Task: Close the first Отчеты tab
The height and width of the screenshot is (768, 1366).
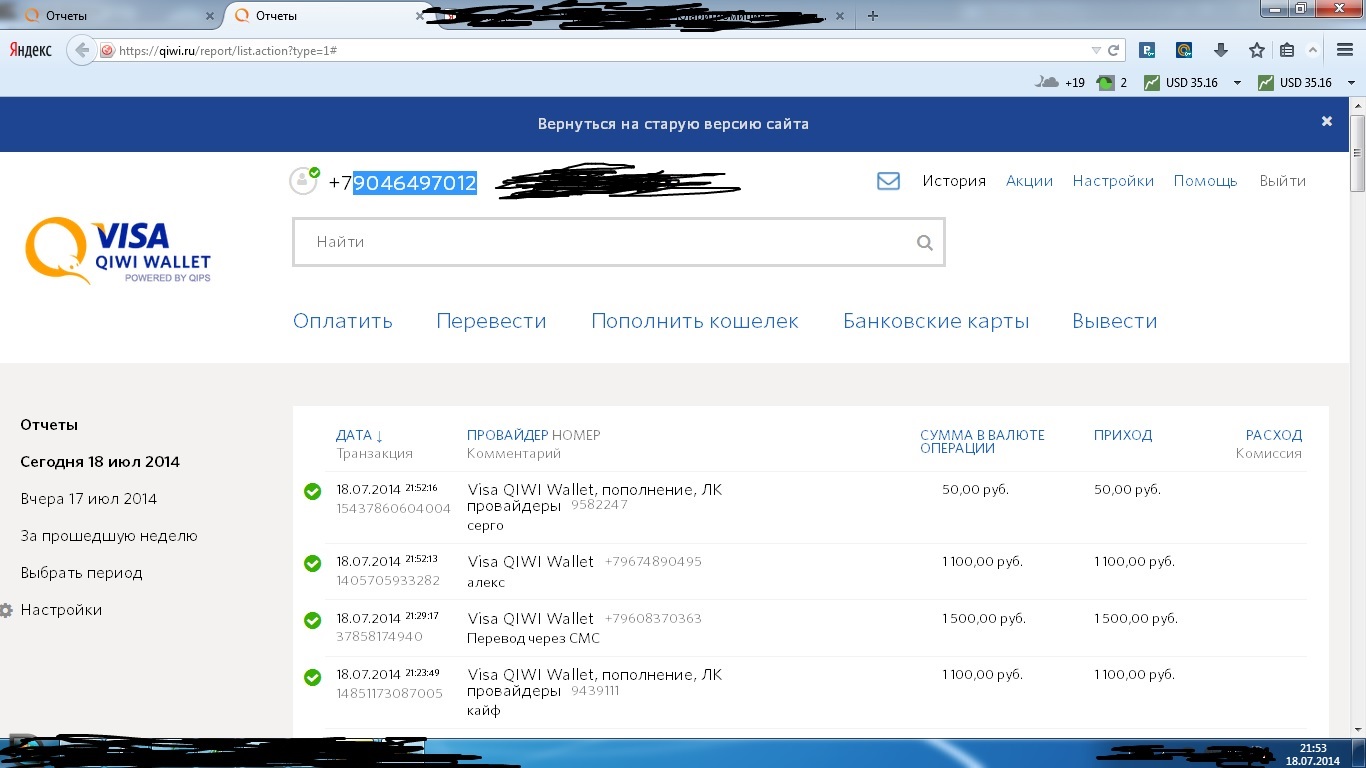Action: point(209,16)
